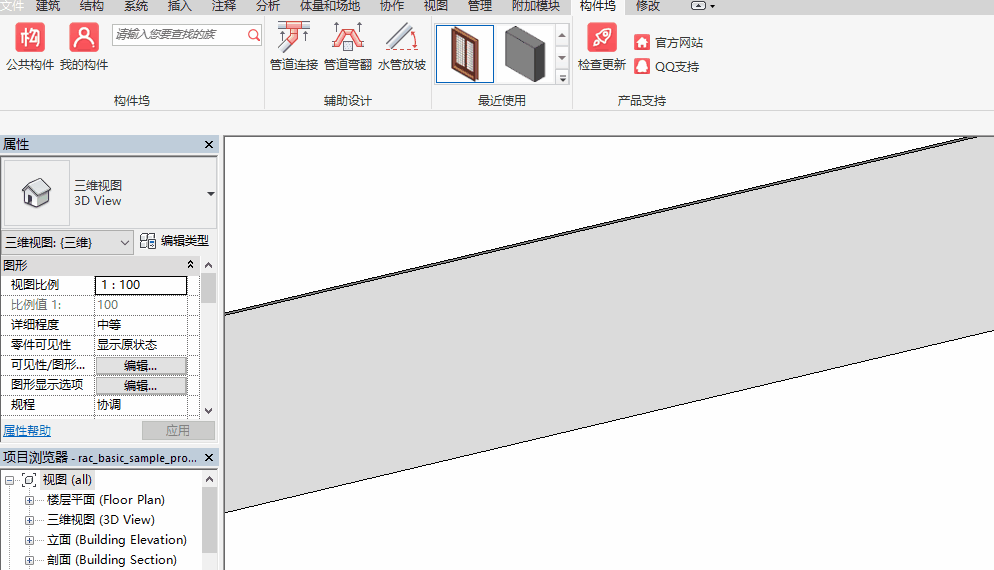Select 视图 (all) tree item
Viewport: 994px width, 570px height.
point(67,480)
